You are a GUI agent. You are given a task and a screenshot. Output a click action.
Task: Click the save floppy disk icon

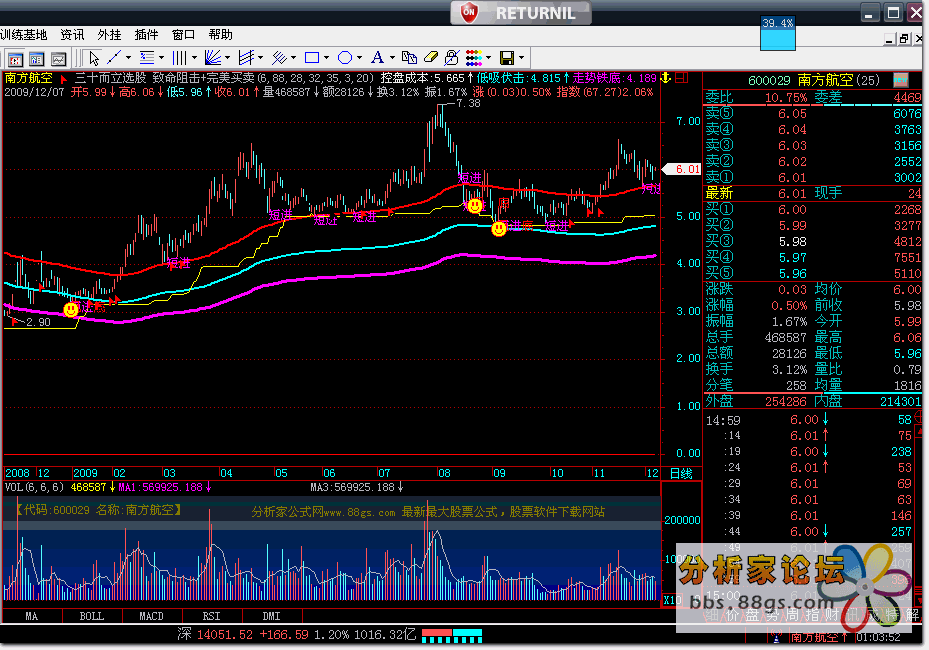(x=507, y=57)
